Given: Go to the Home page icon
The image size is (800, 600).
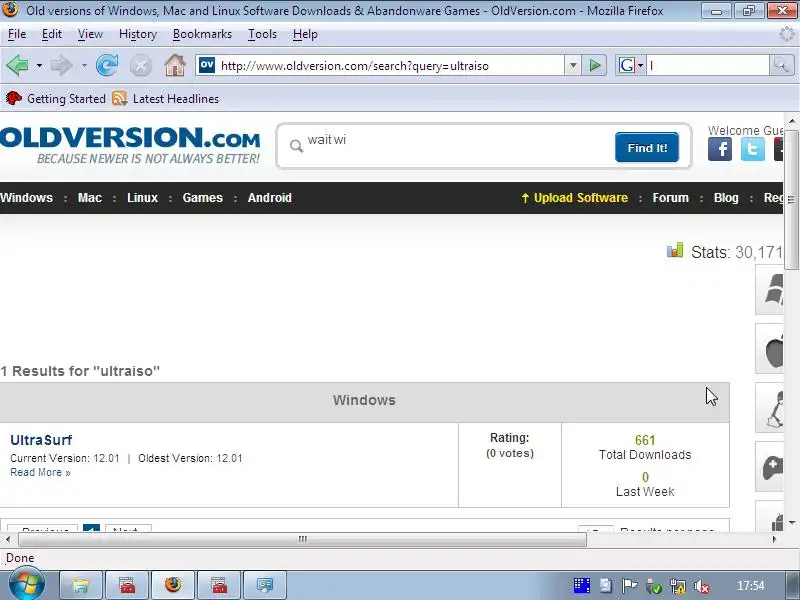Looking at the screenshot, I should pyautogui.click(x=175, y=65).
